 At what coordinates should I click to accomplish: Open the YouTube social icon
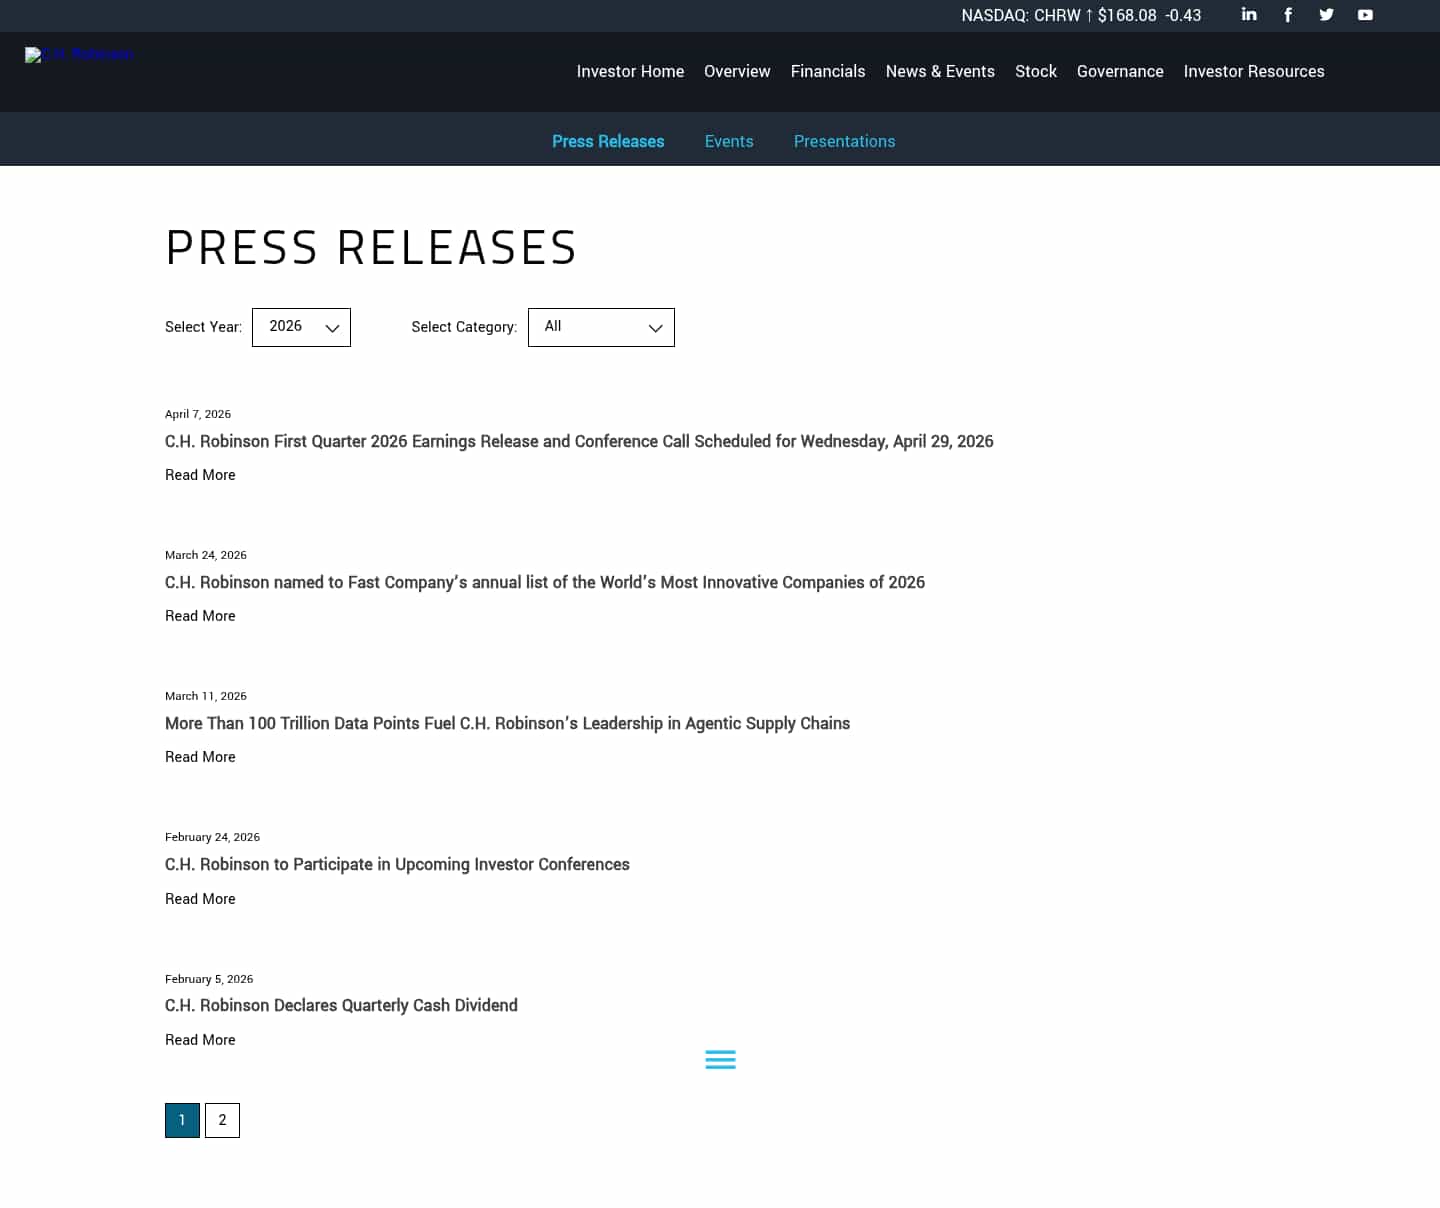(1365, 15)
